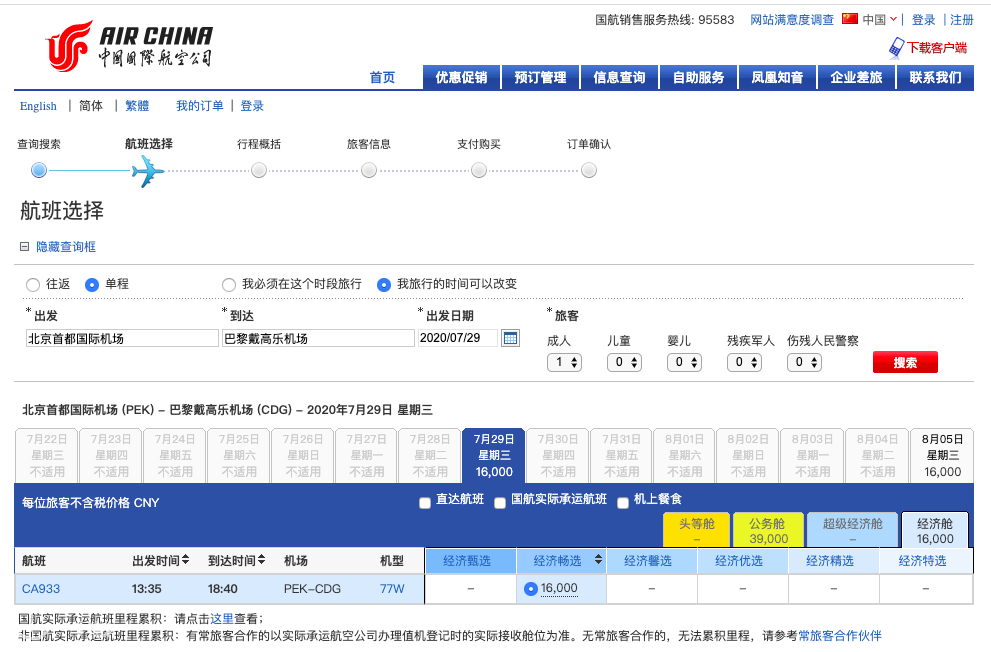This screenshot has height=652, width=991.
Task: Select the 8月05日 星期三 date tab
Action: pos(942,456)
